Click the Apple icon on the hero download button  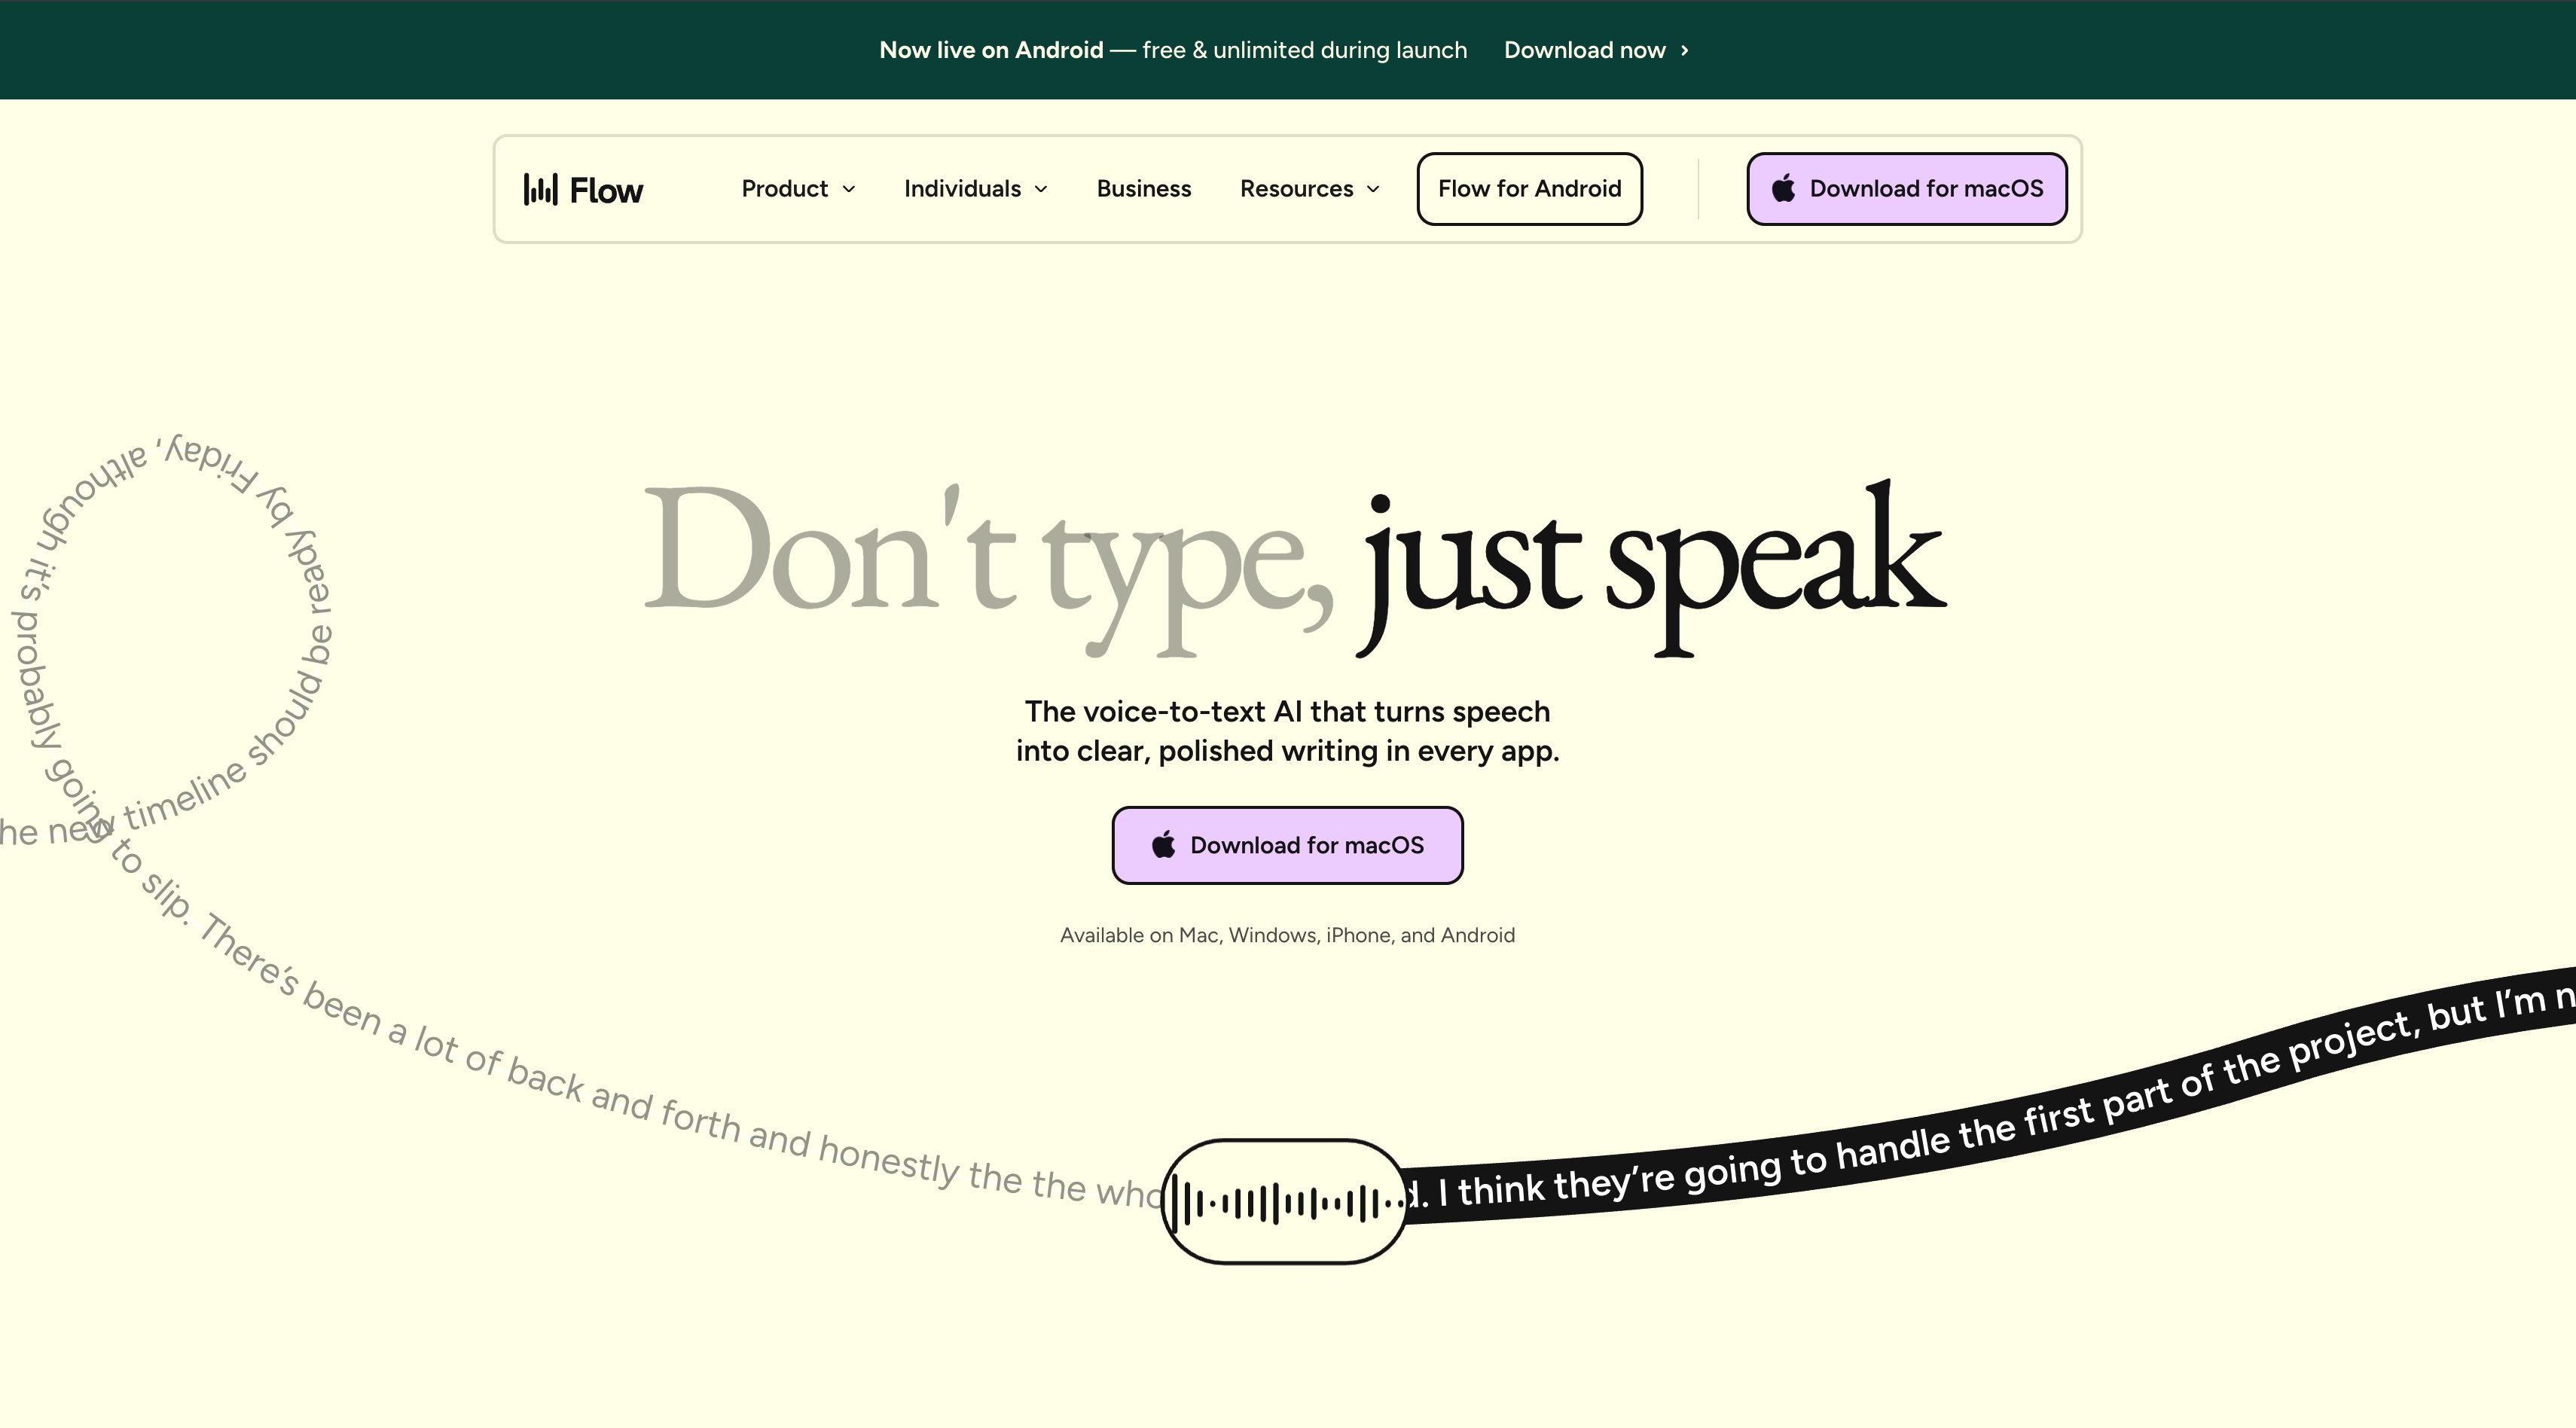coord(1163,845)
